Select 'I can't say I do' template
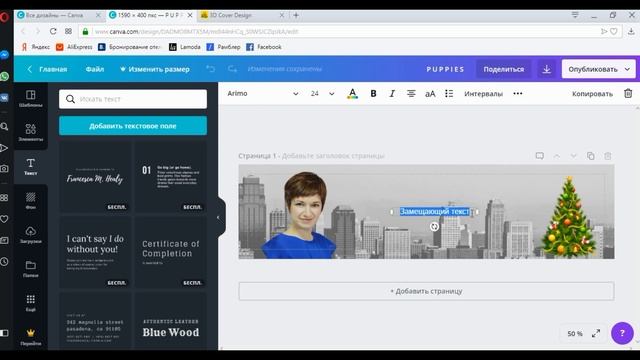Image resolution: width=640 pixels, height=360 pixels. (x=95, y=252)
